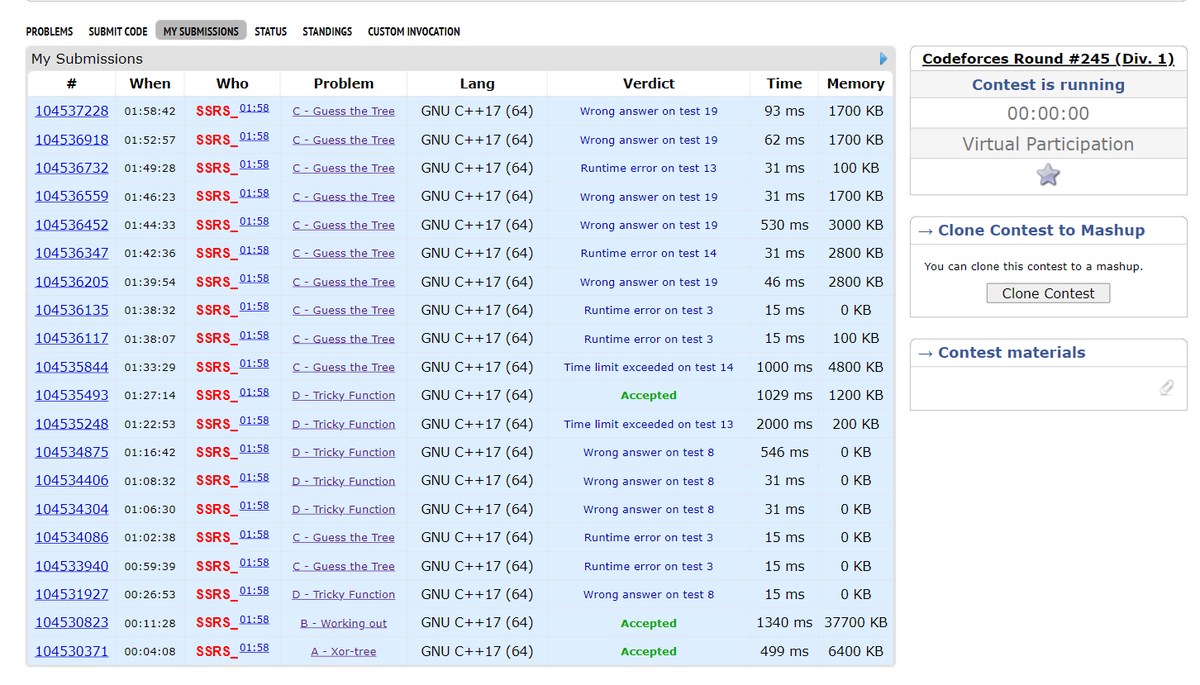Open submission 104536135
The height and width of the screenshot is (685, 1200).
(x=72, y=310)
